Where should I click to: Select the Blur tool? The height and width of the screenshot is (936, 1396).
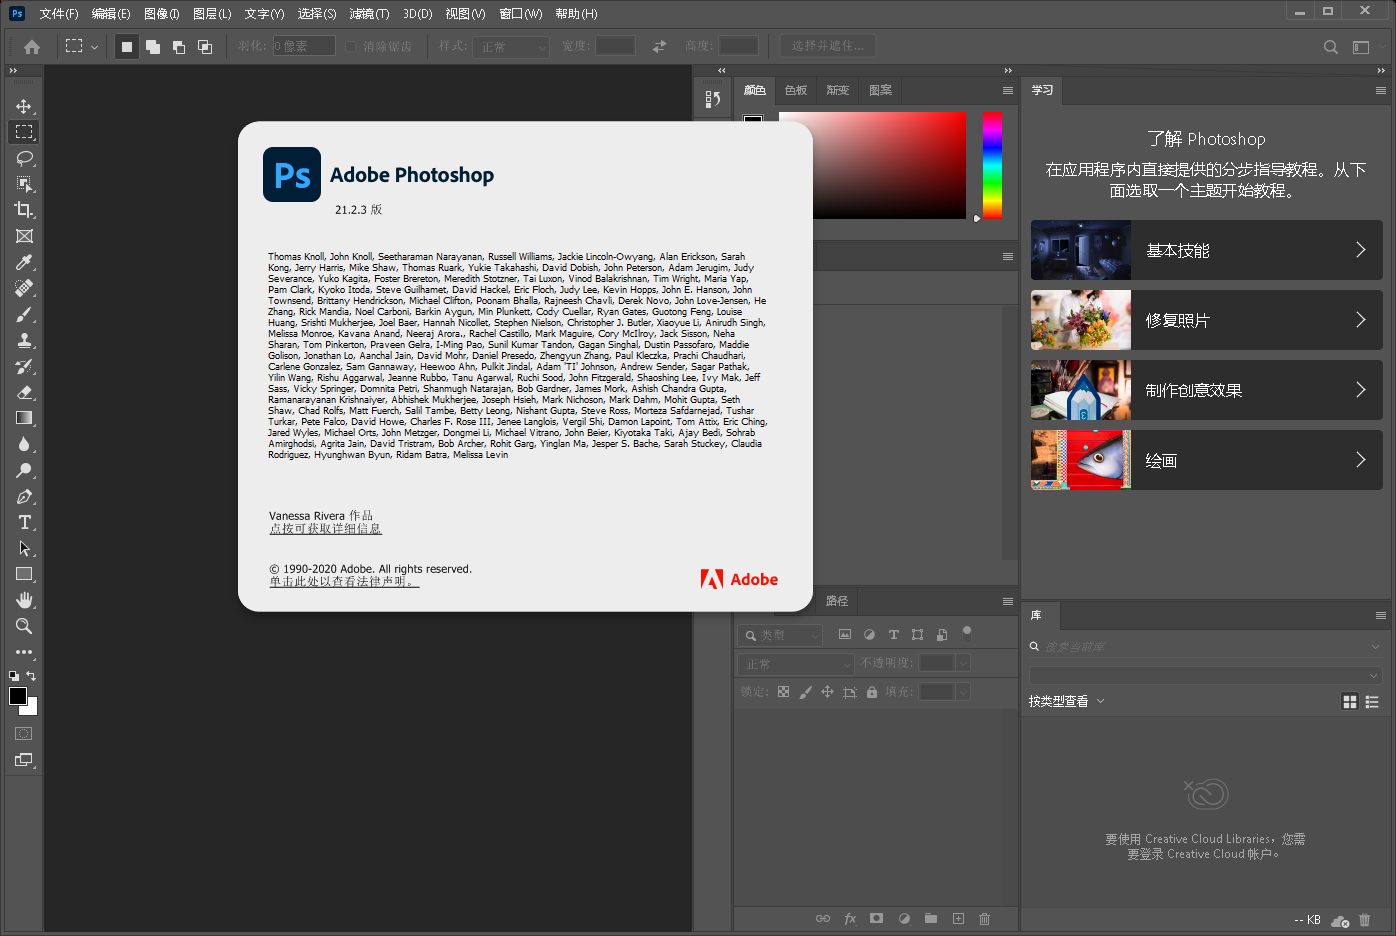24,444
